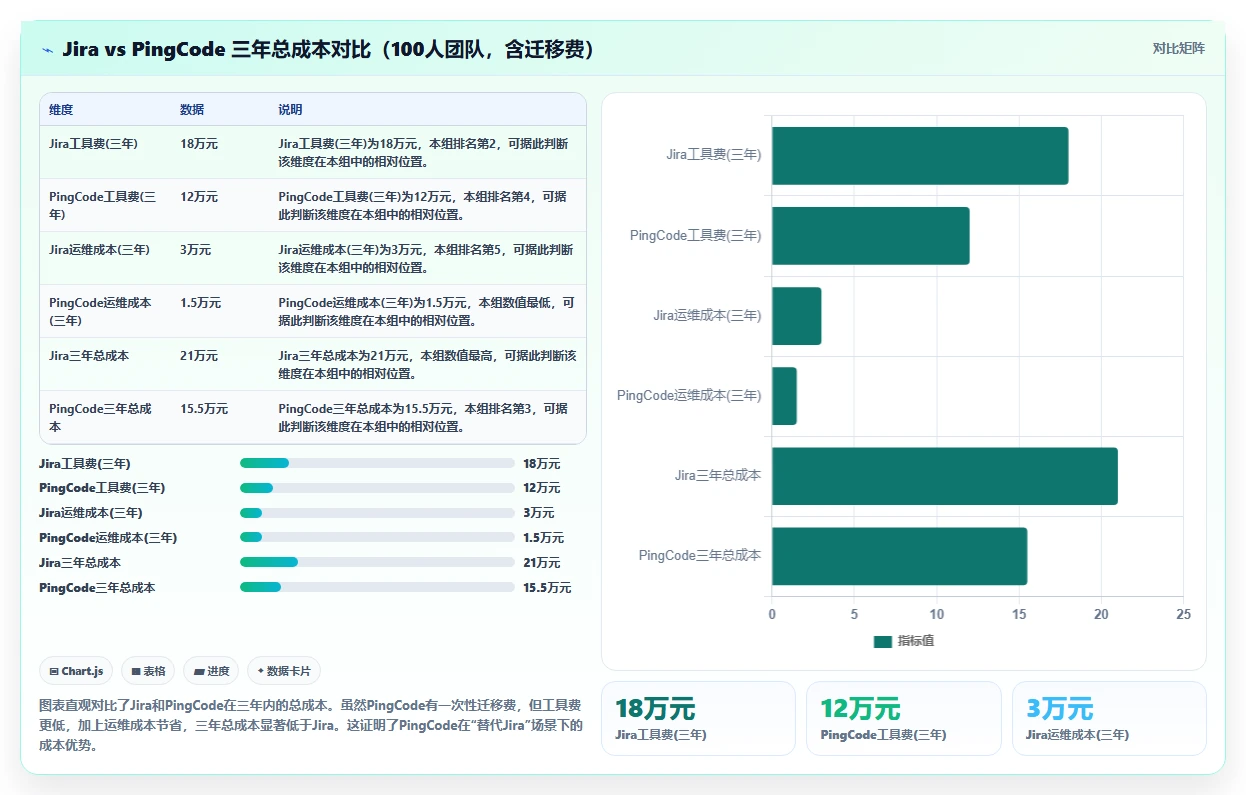Click the 1.5万元 cell in the table
This screenshot has height=795, width=1246.
coord(201,303)
